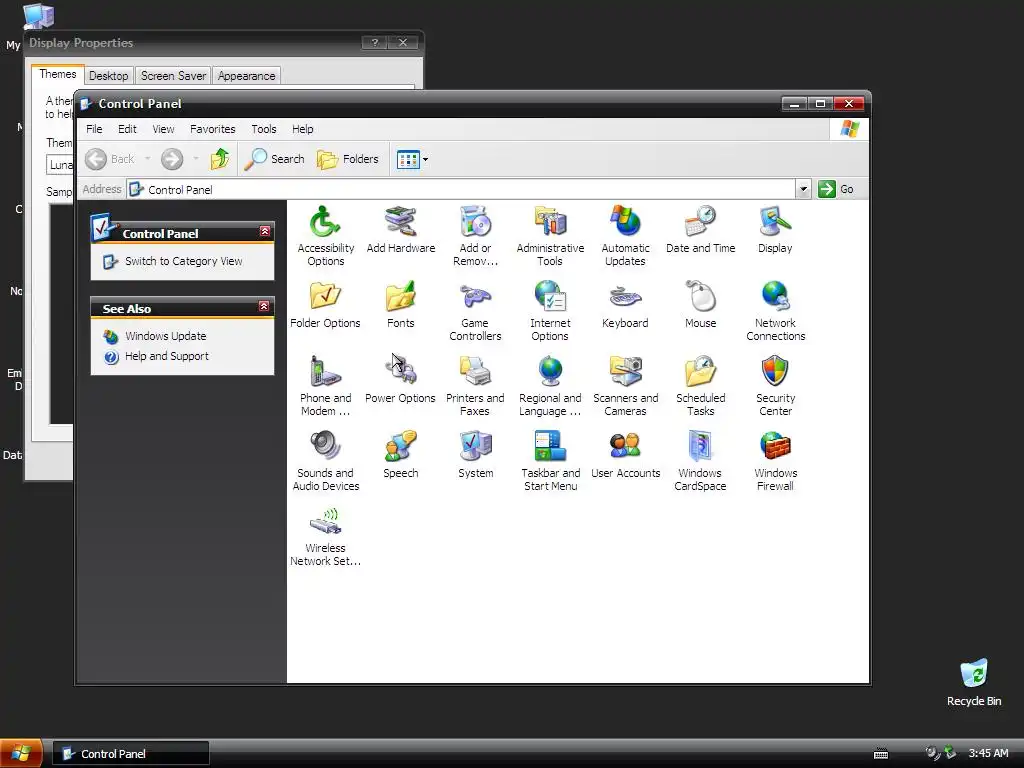Expand the Address bar dropdown
Image resolution: width=1024 pixels, height=768 pixels.
click(803, 189)
